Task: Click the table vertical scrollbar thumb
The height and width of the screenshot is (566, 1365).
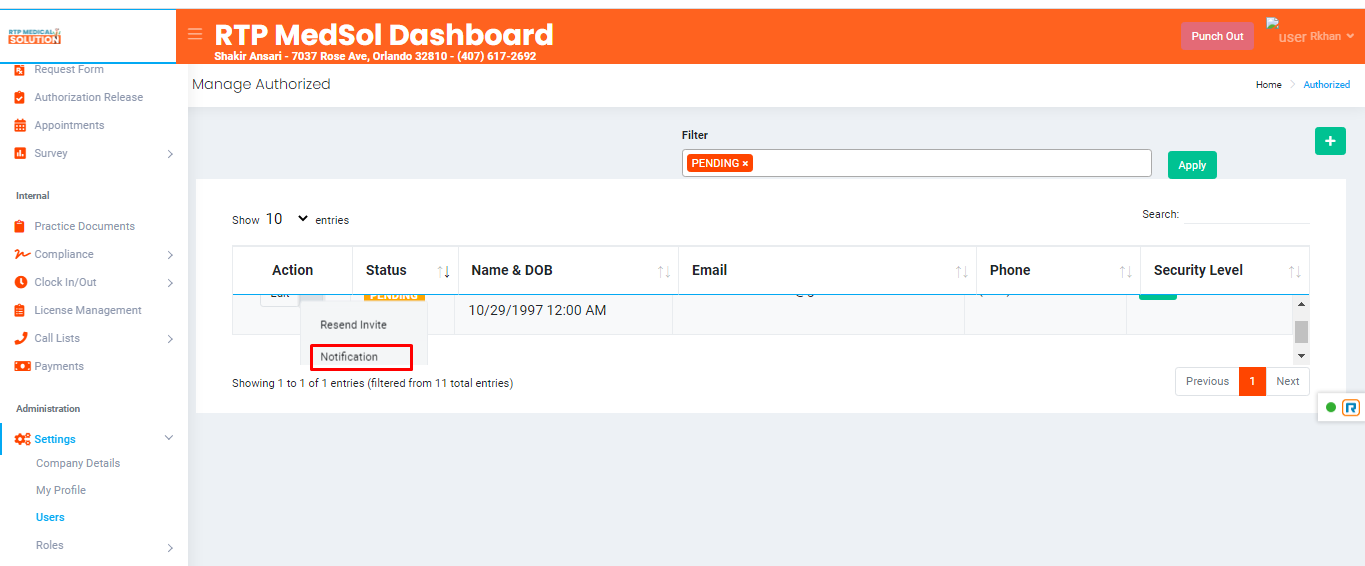Action: tap(1301, 332)
